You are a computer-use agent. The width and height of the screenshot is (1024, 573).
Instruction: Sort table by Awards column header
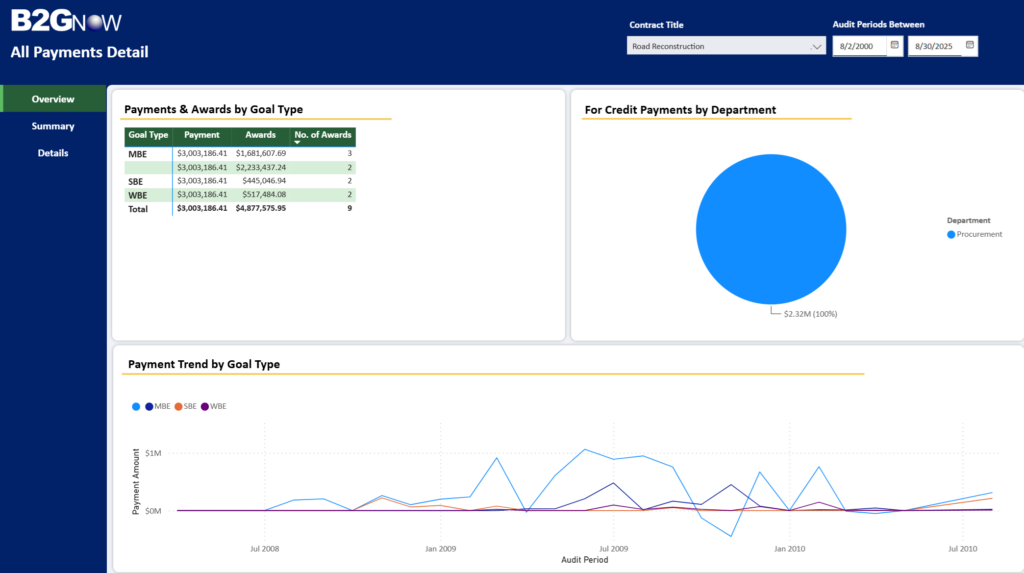[x=261, y=135]
